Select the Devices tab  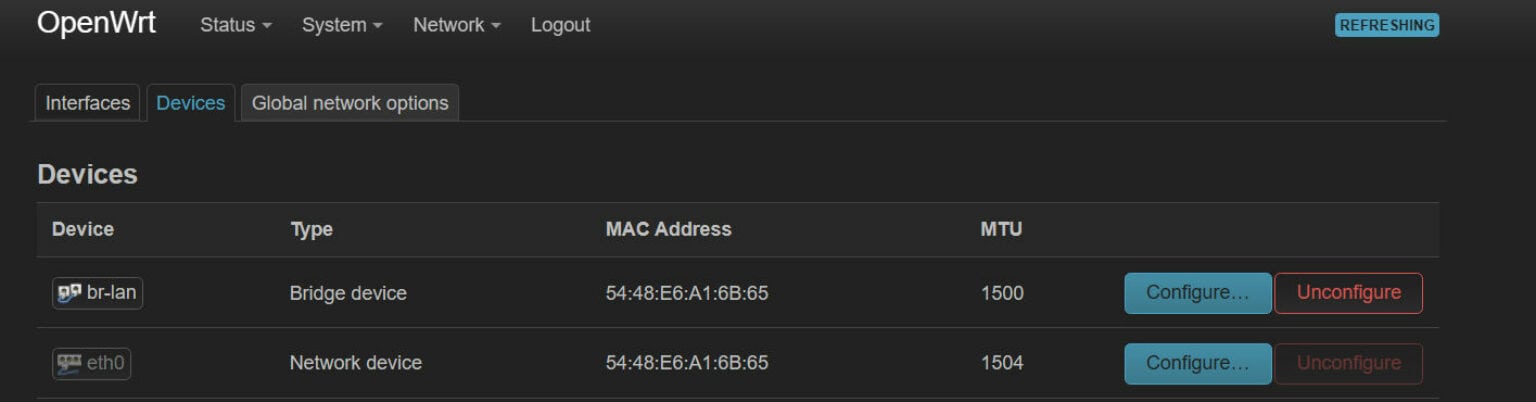click(x=191, y=103)
